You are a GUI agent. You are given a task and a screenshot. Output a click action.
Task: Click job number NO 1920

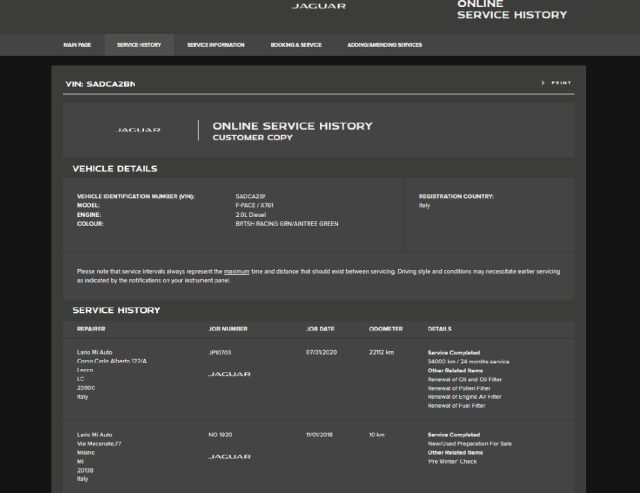[220, 435]
